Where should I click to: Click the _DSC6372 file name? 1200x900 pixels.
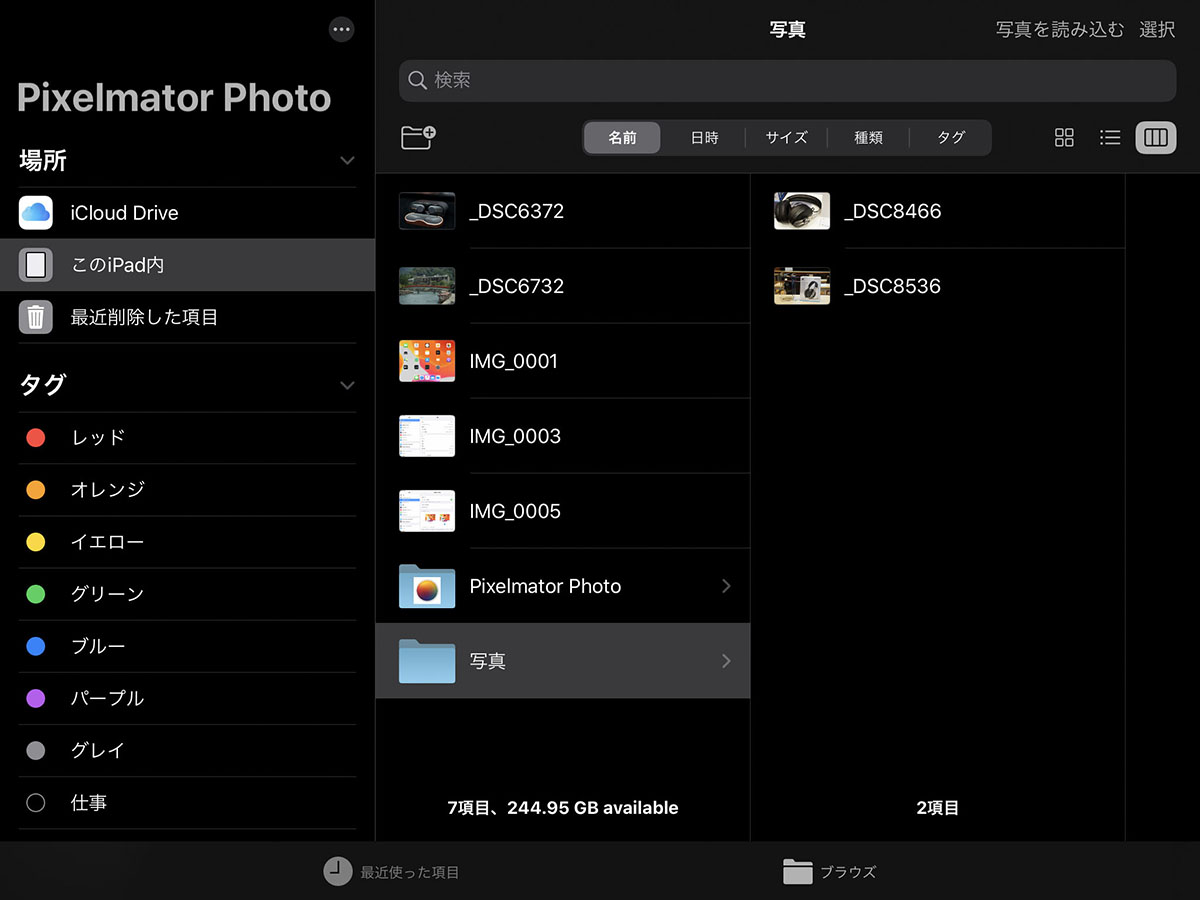tap(516, 212)
